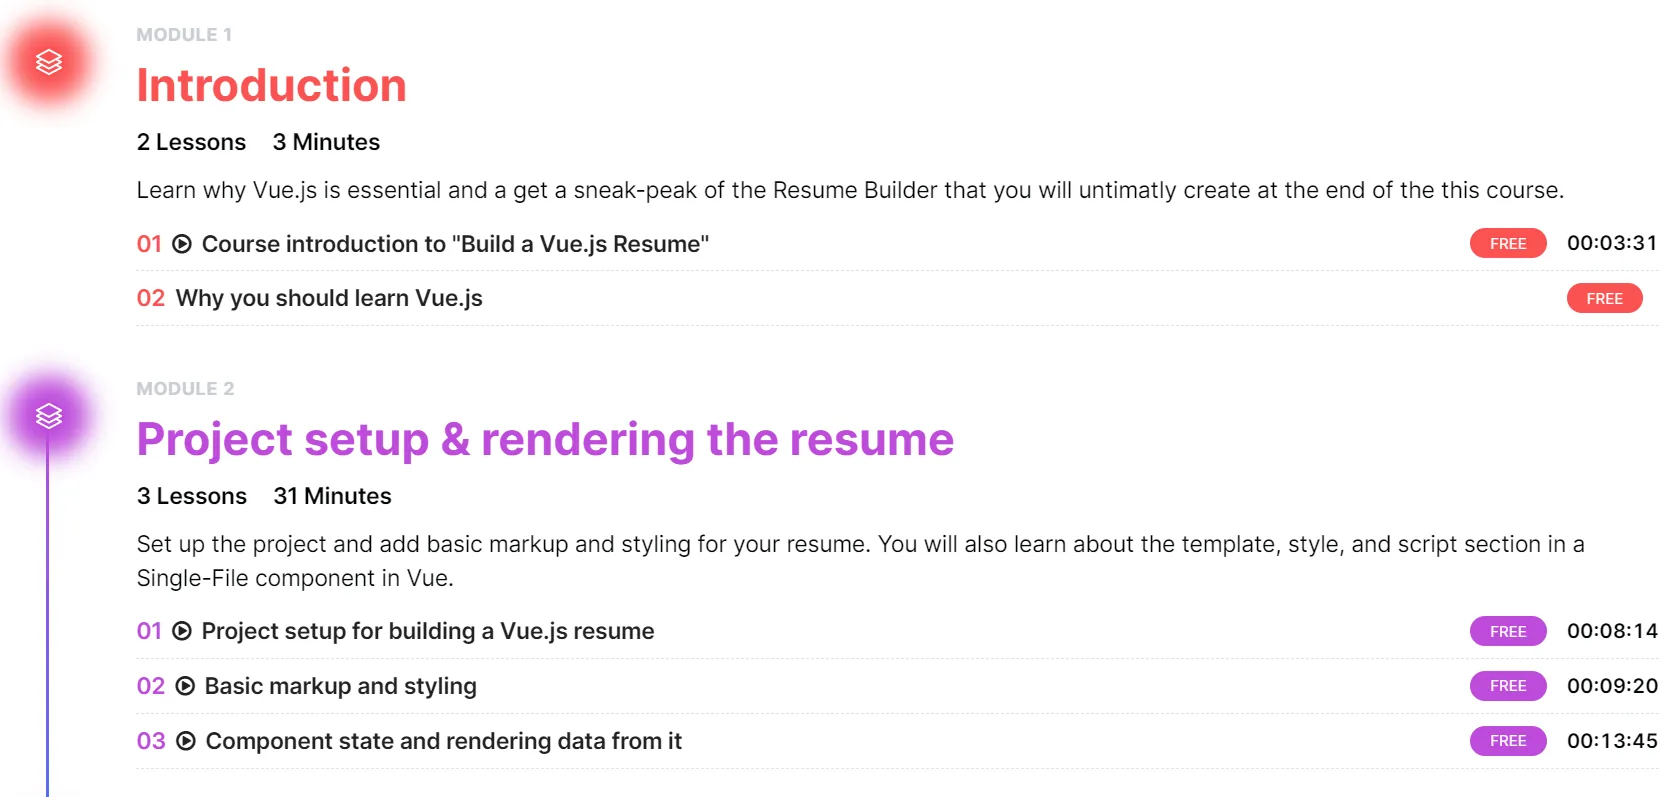Click play icon beside Basic markup and styling
The height and width of the screenshot is (797, 1671).
point(185,686)
